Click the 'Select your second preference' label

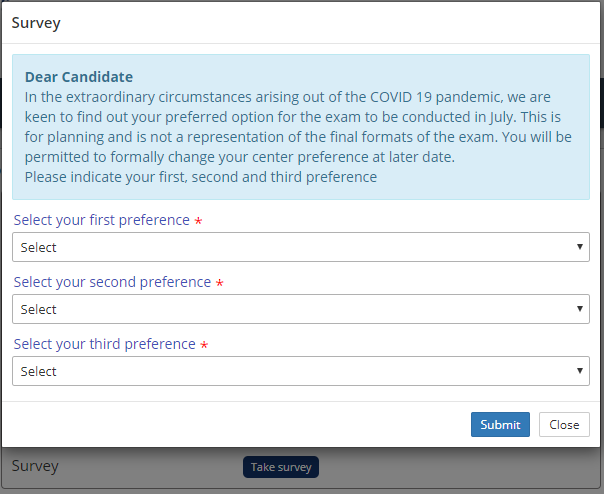(112, 282)
